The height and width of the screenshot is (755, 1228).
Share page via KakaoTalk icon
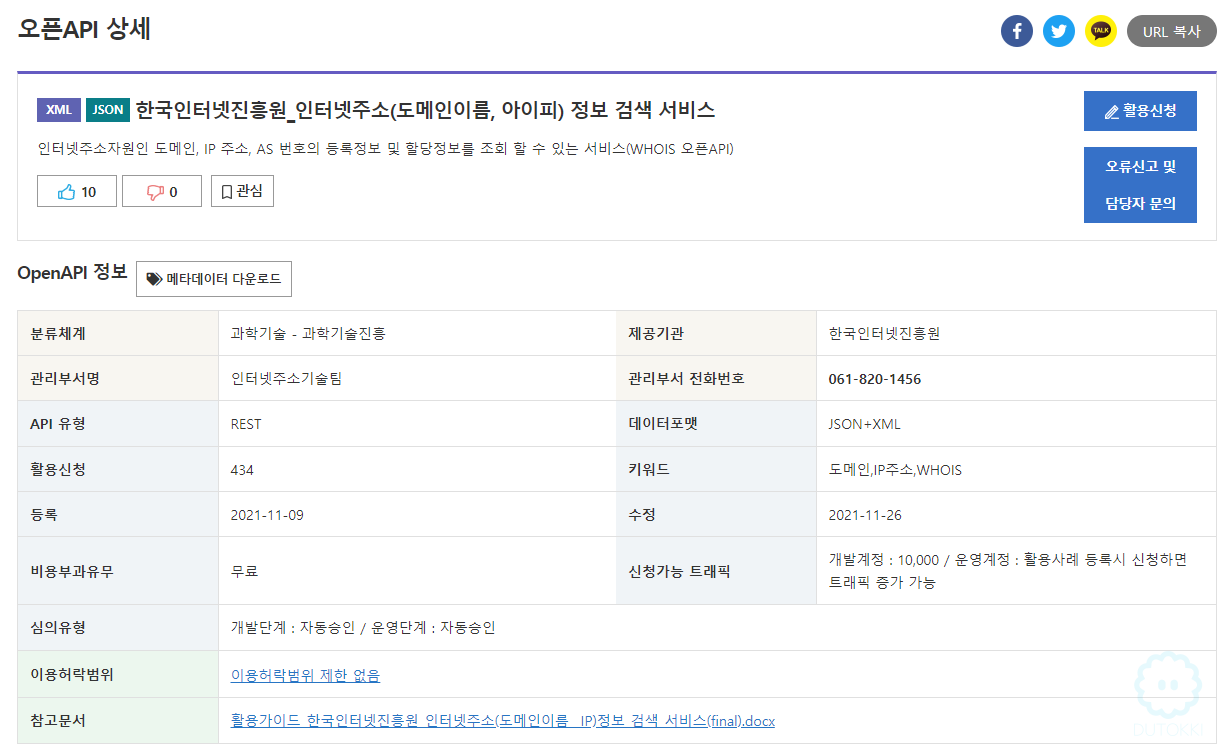pos(1101,31)
